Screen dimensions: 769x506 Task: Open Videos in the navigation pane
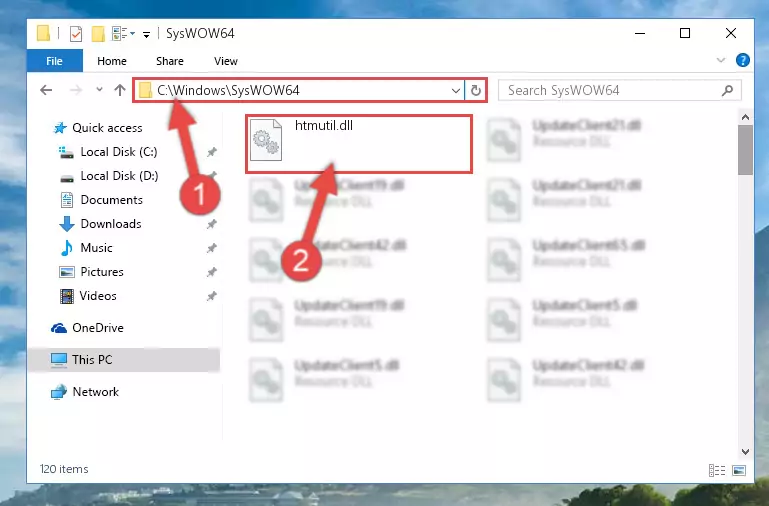point(98,296)
